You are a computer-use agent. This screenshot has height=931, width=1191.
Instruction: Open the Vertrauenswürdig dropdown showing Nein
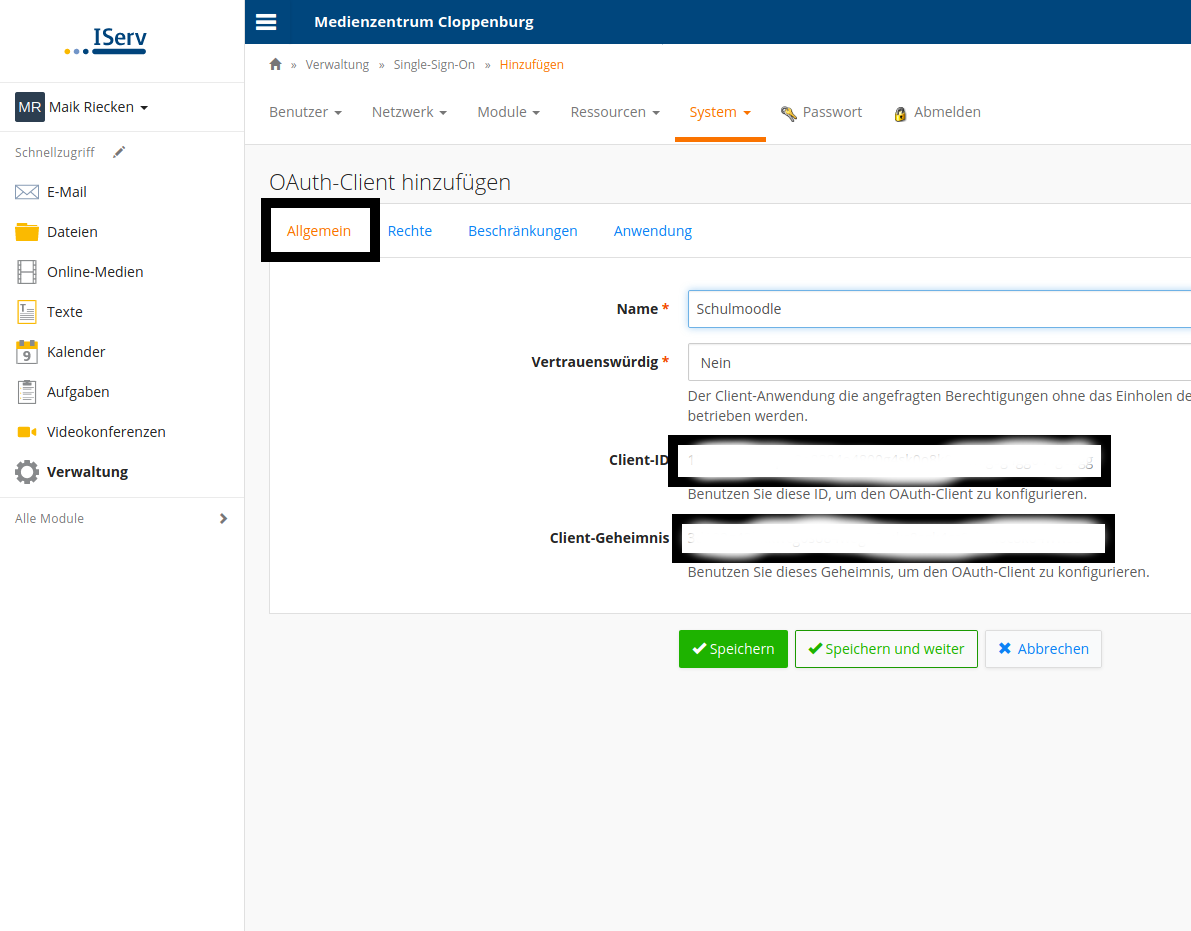point(938,362)
